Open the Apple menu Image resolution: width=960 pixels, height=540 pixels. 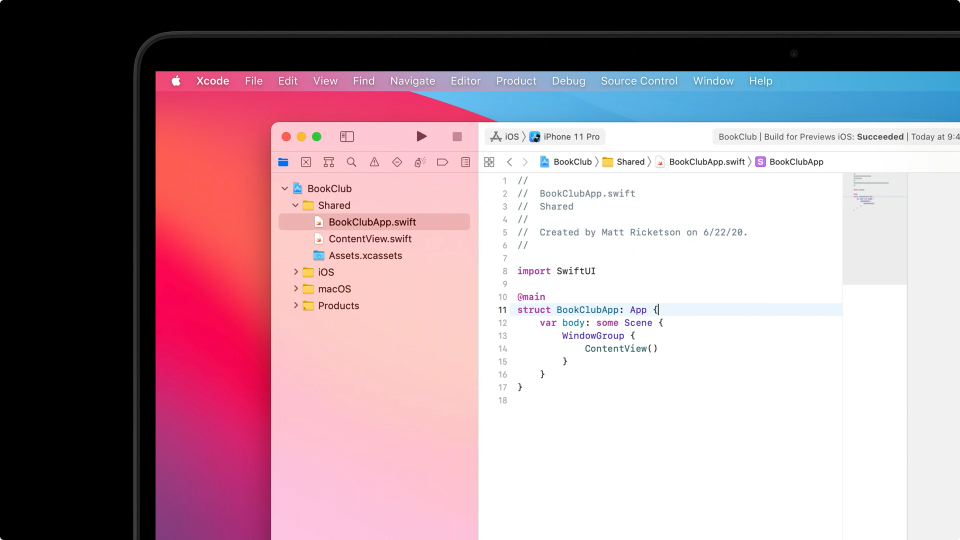(x=176, y=81)
